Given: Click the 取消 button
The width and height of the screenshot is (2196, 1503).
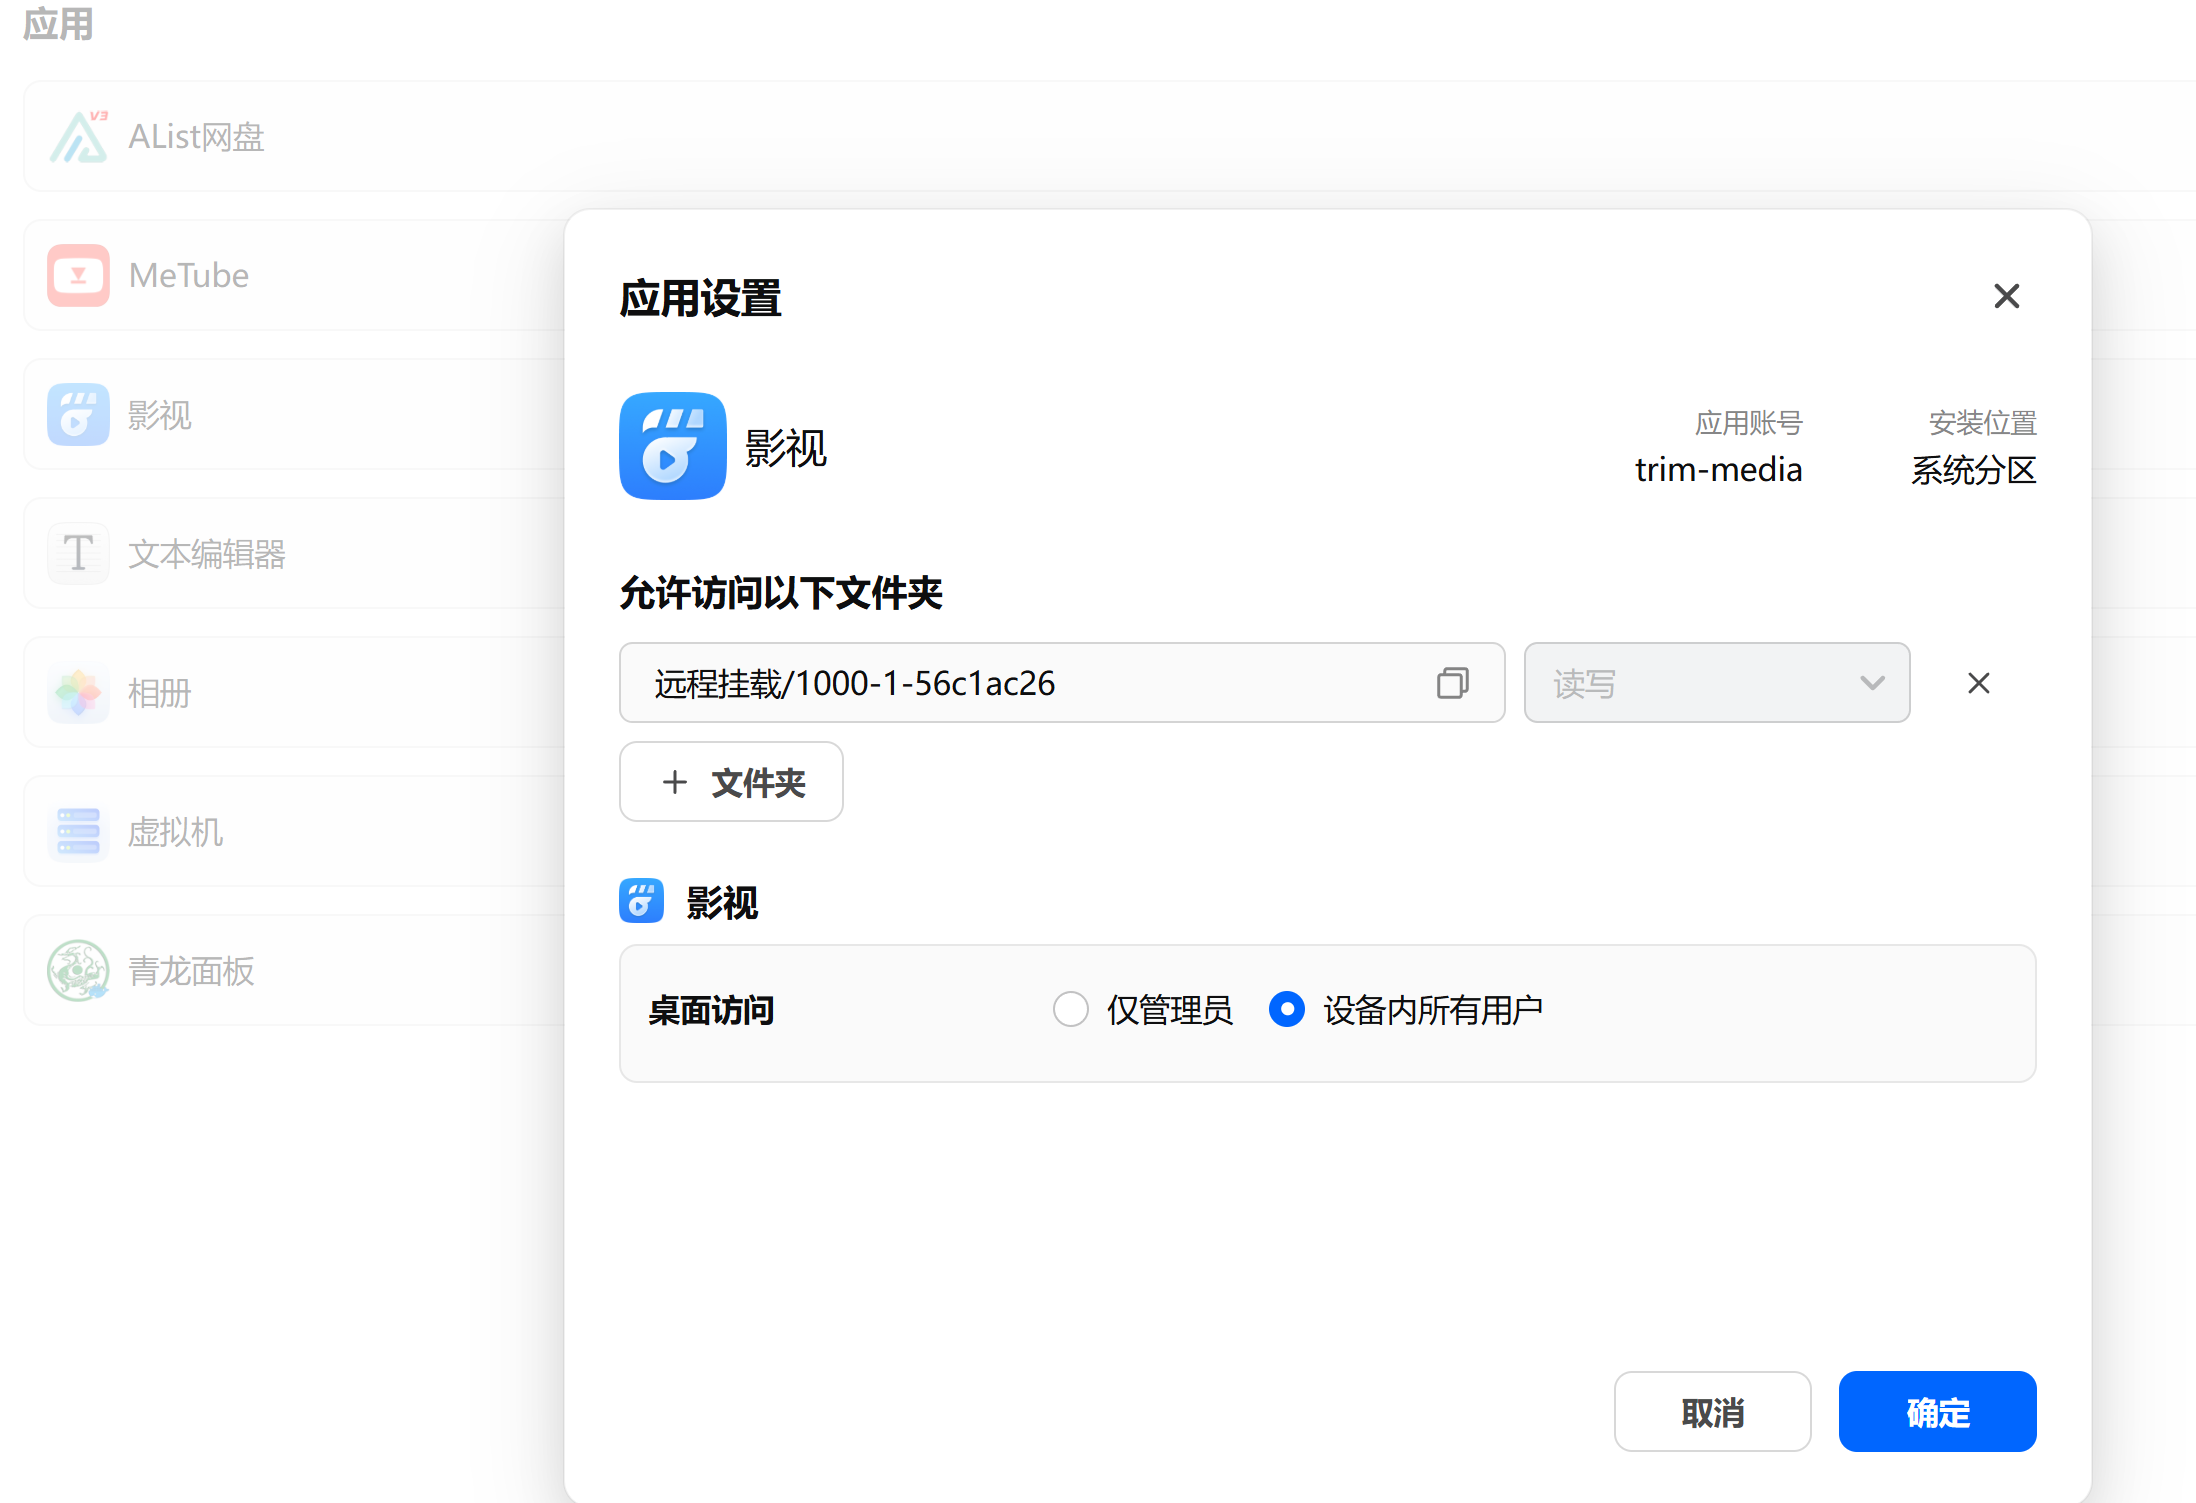Looking at the screenshot, I should pyautogui.click(x=1712, y=1412).
